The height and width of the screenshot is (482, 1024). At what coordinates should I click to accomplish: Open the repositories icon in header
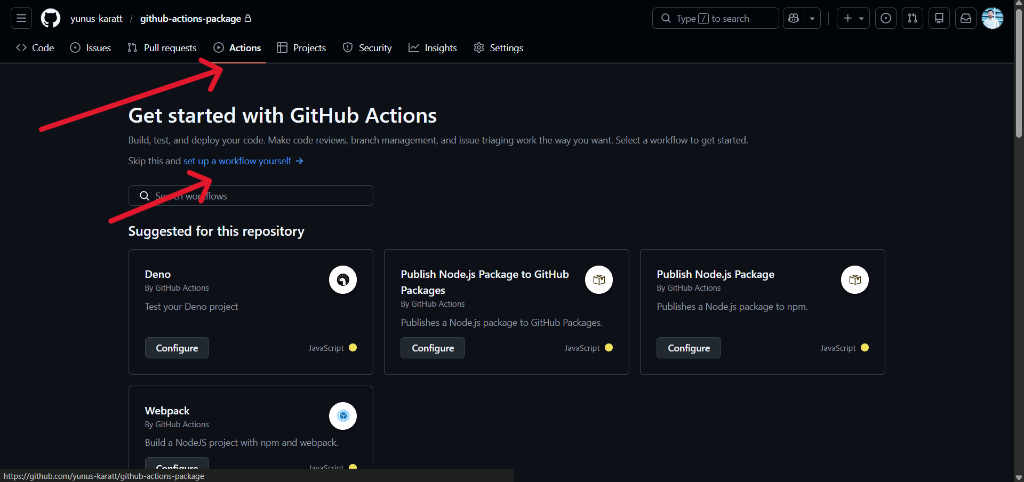[938, 18]
